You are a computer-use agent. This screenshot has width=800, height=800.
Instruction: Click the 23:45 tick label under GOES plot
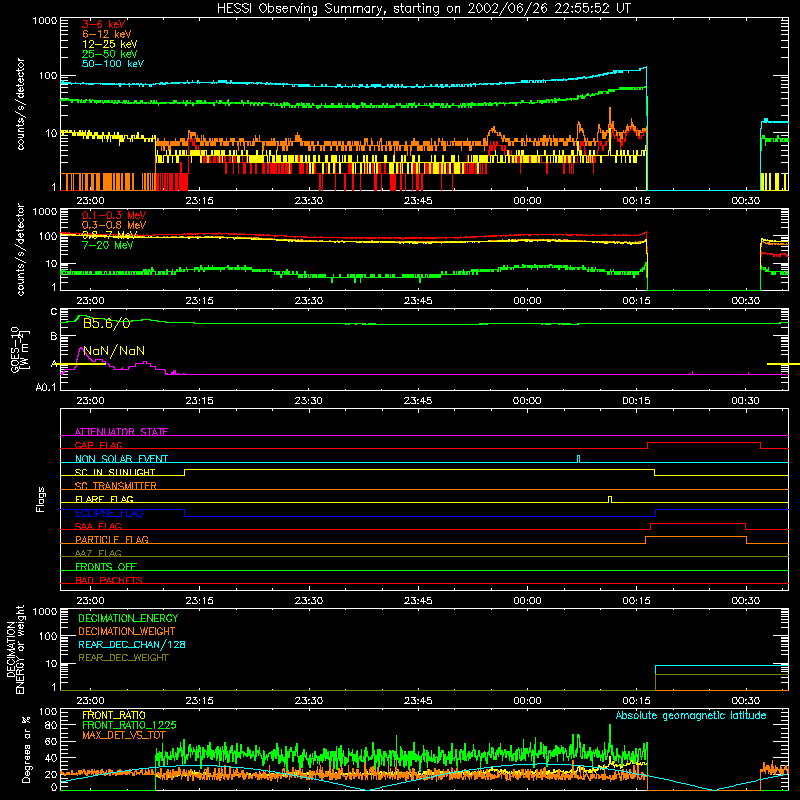418,401
